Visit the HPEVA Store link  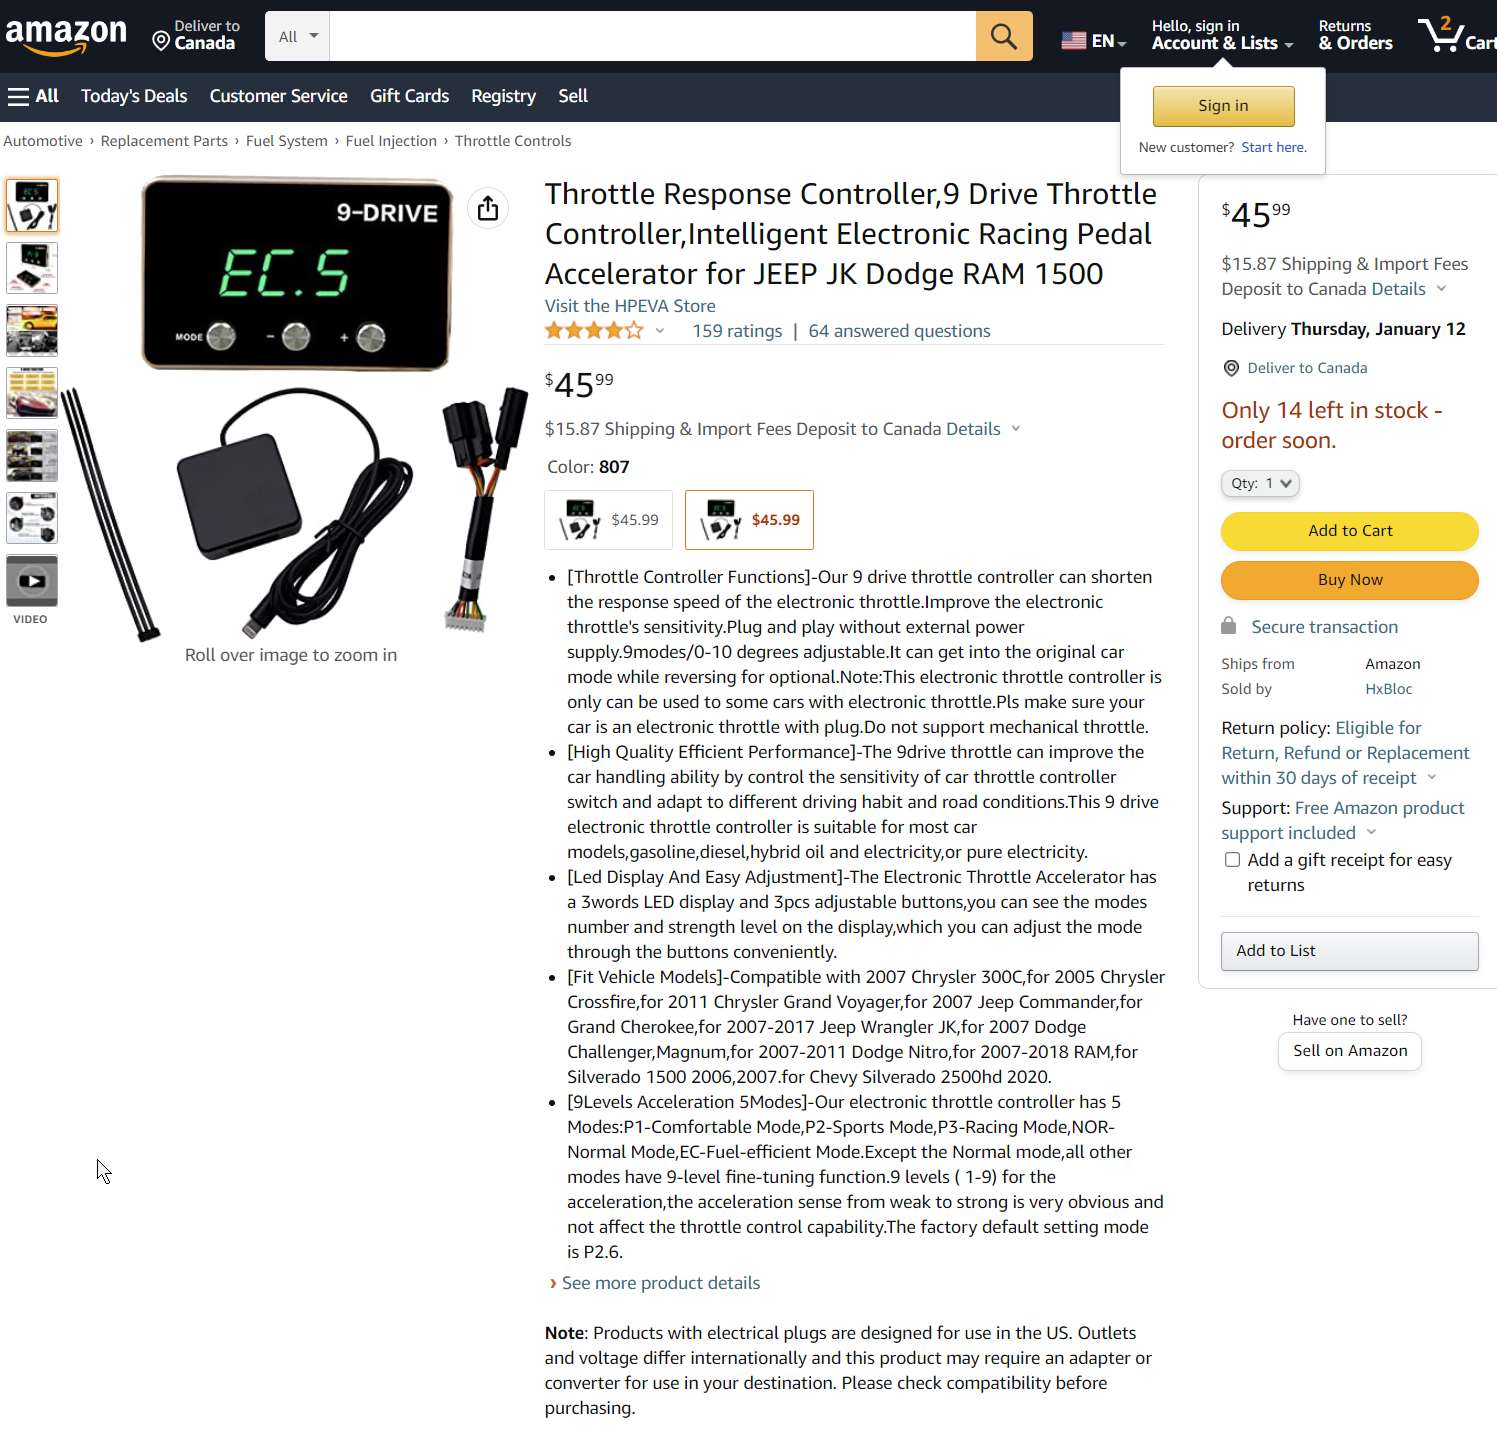coord(630,306)
